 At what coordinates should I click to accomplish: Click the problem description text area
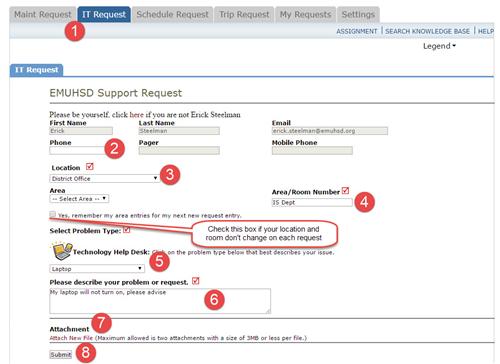160,301
